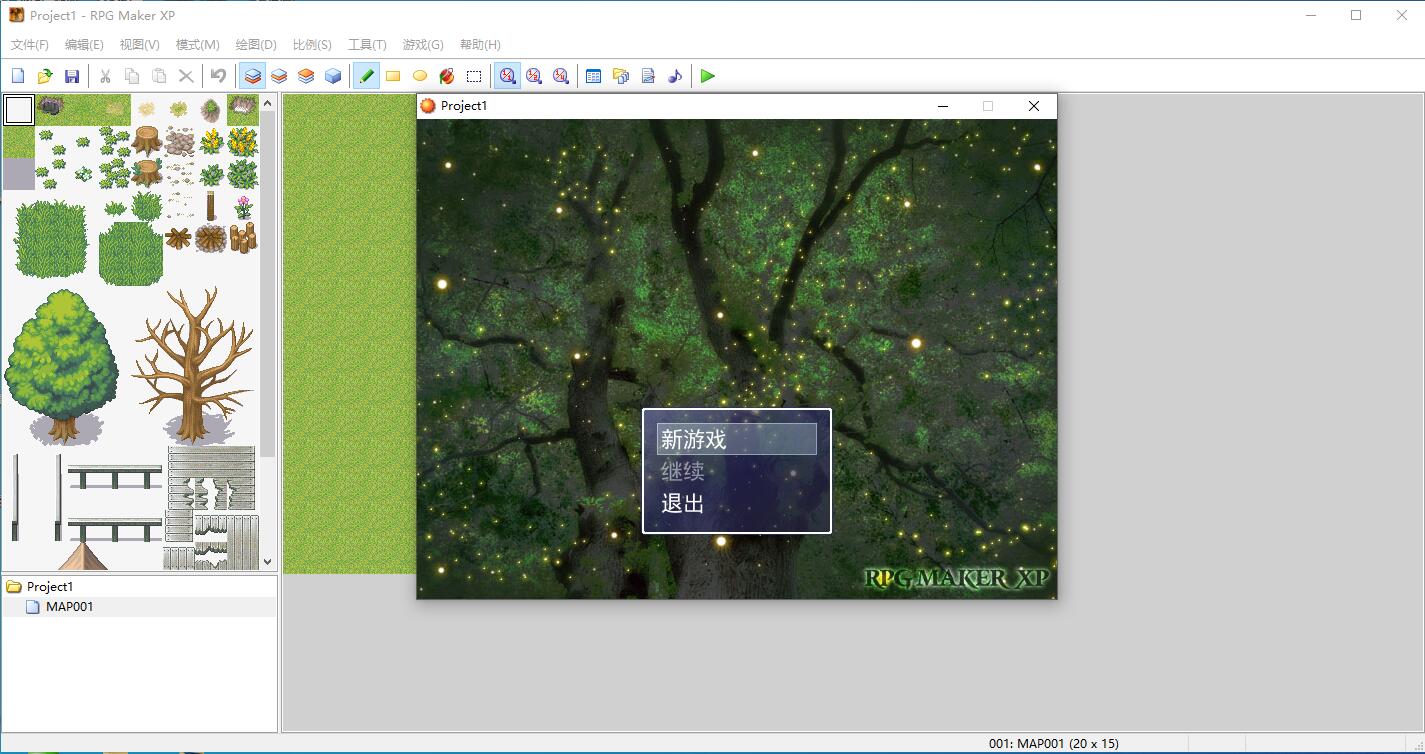Pick the campfire log pile tile
This screenshot has height=754, width=1425.
(x=212, y=238)
